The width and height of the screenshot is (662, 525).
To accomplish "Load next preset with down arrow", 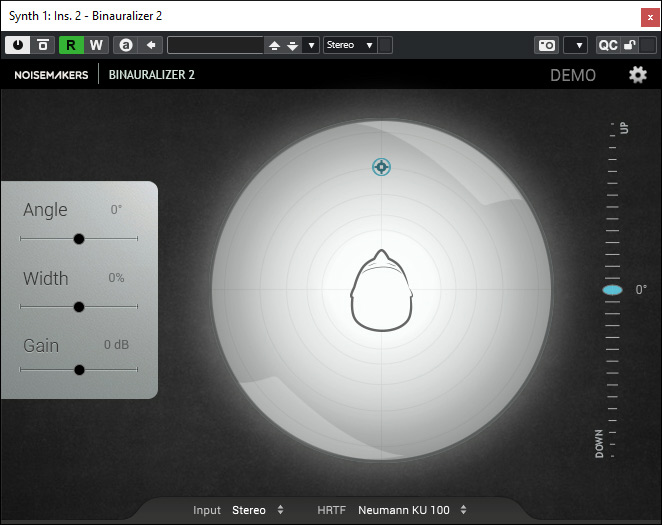I will (292, 45).
